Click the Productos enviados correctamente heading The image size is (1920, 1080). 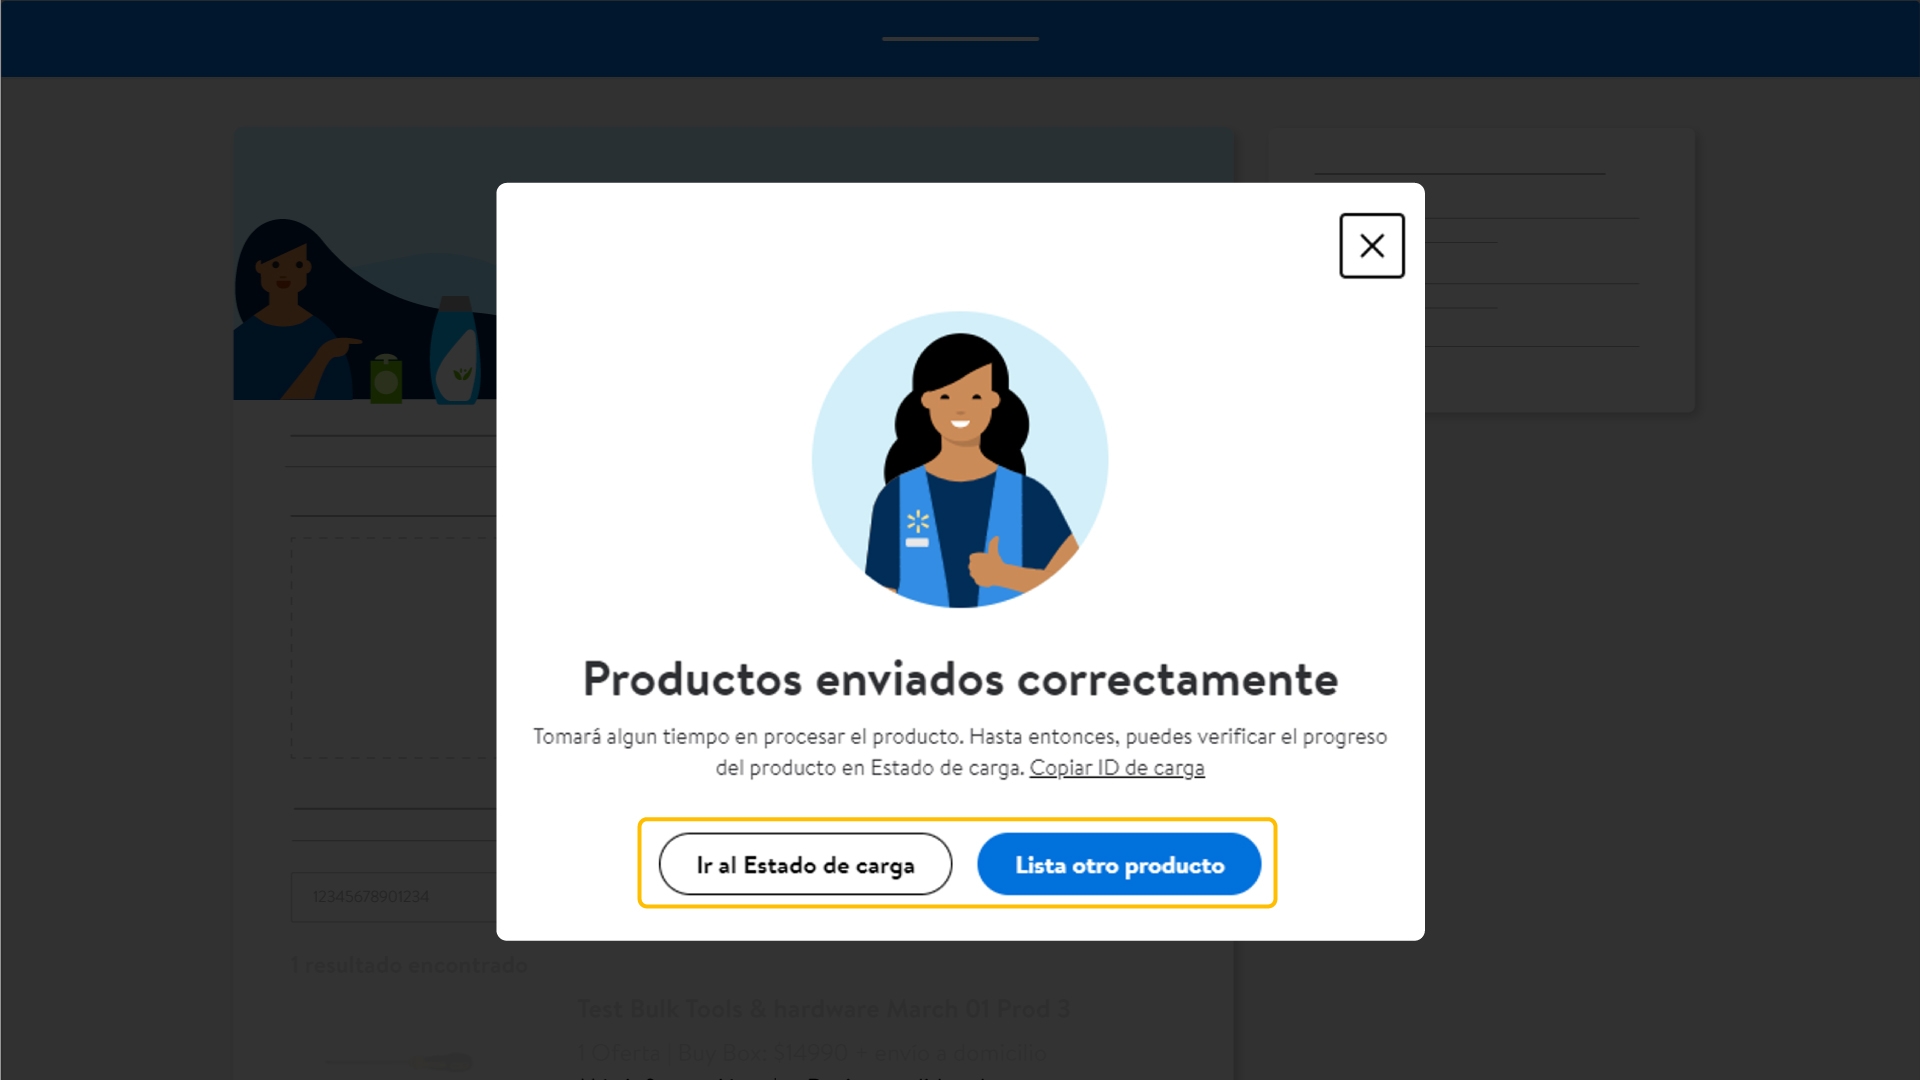click(x=960, y=679)
